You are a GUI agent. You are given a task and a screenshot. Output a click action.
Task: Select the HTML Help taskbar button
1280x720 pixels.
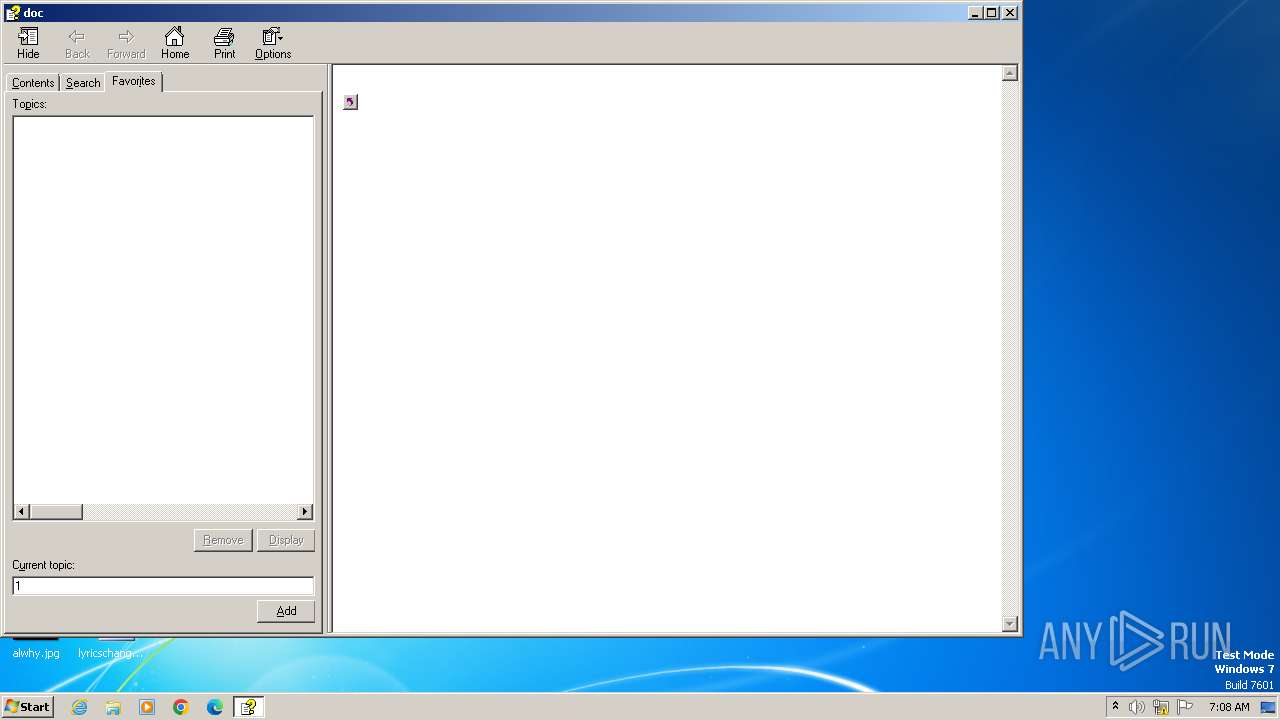tap(248, 707)
